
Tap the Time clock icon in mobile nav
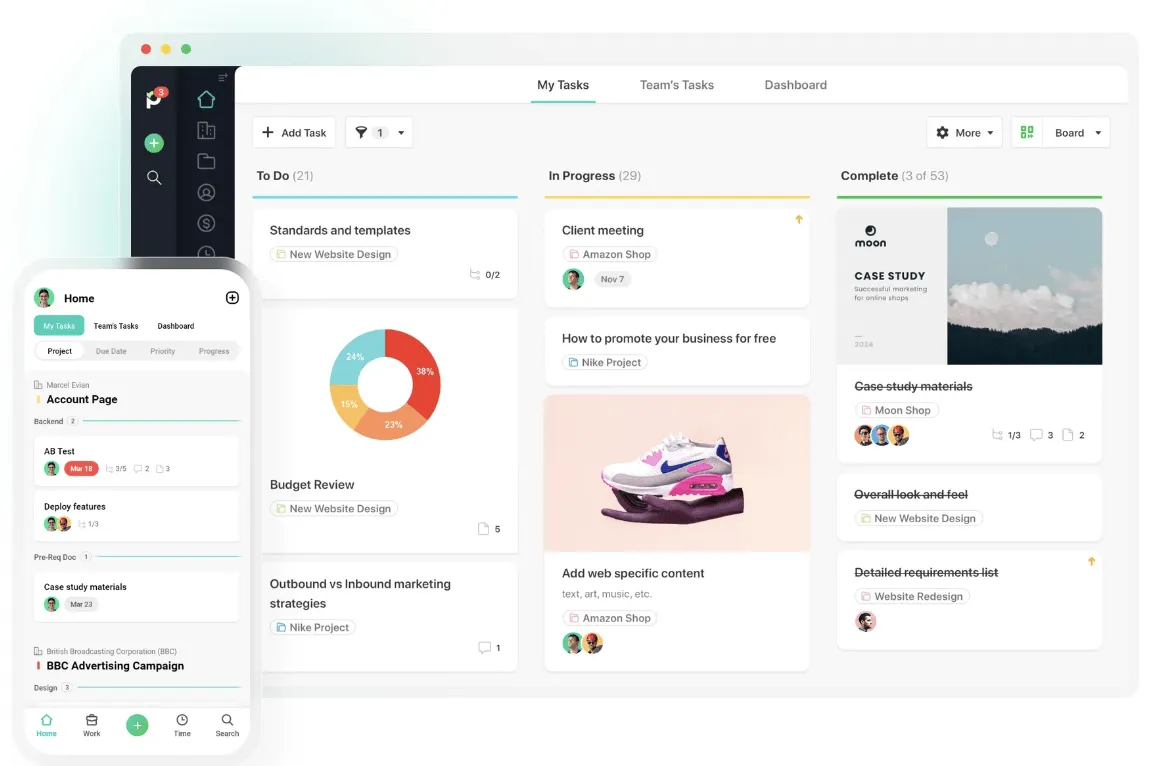[182, 725]
